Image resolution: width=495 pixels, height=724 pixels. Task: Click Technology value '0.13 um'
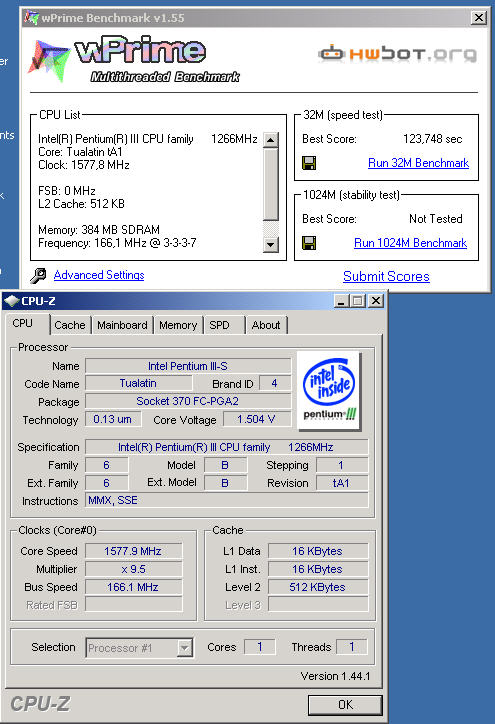(113, 419)
